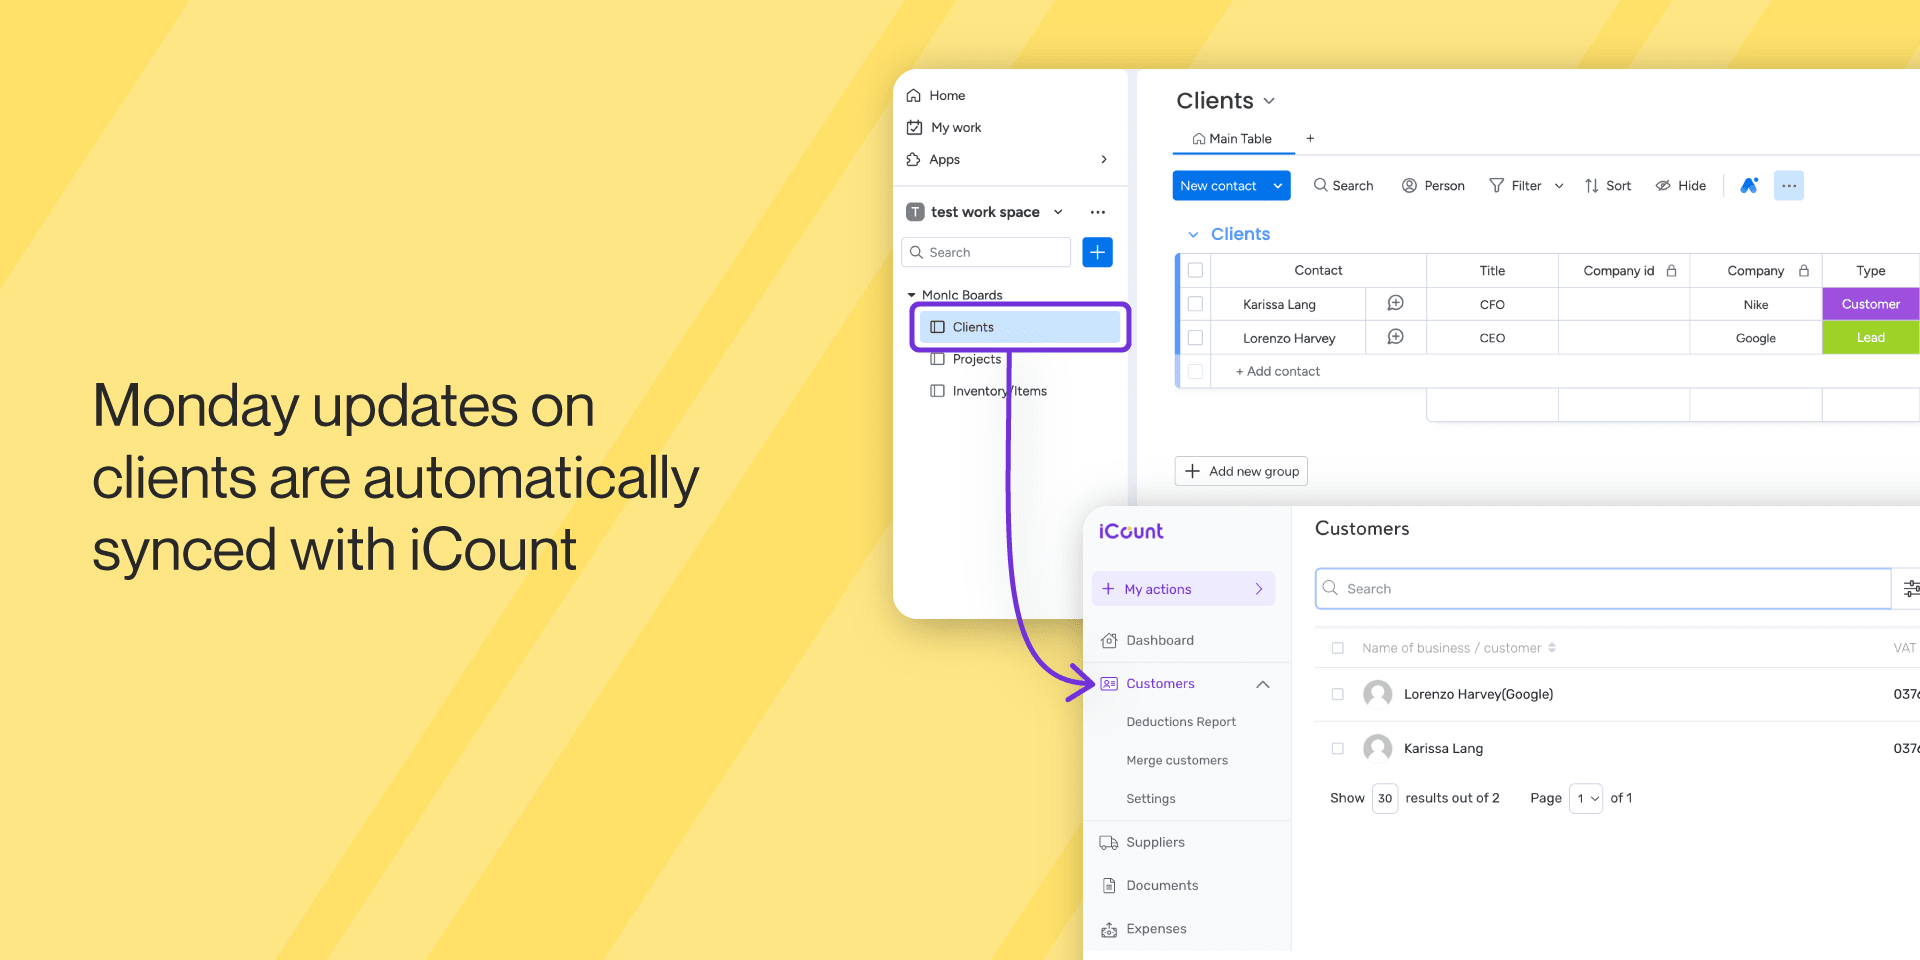This screenshot has width=1920, height=960.
Task: Collapse the Monic Boards folder
Action: point(911,295)
